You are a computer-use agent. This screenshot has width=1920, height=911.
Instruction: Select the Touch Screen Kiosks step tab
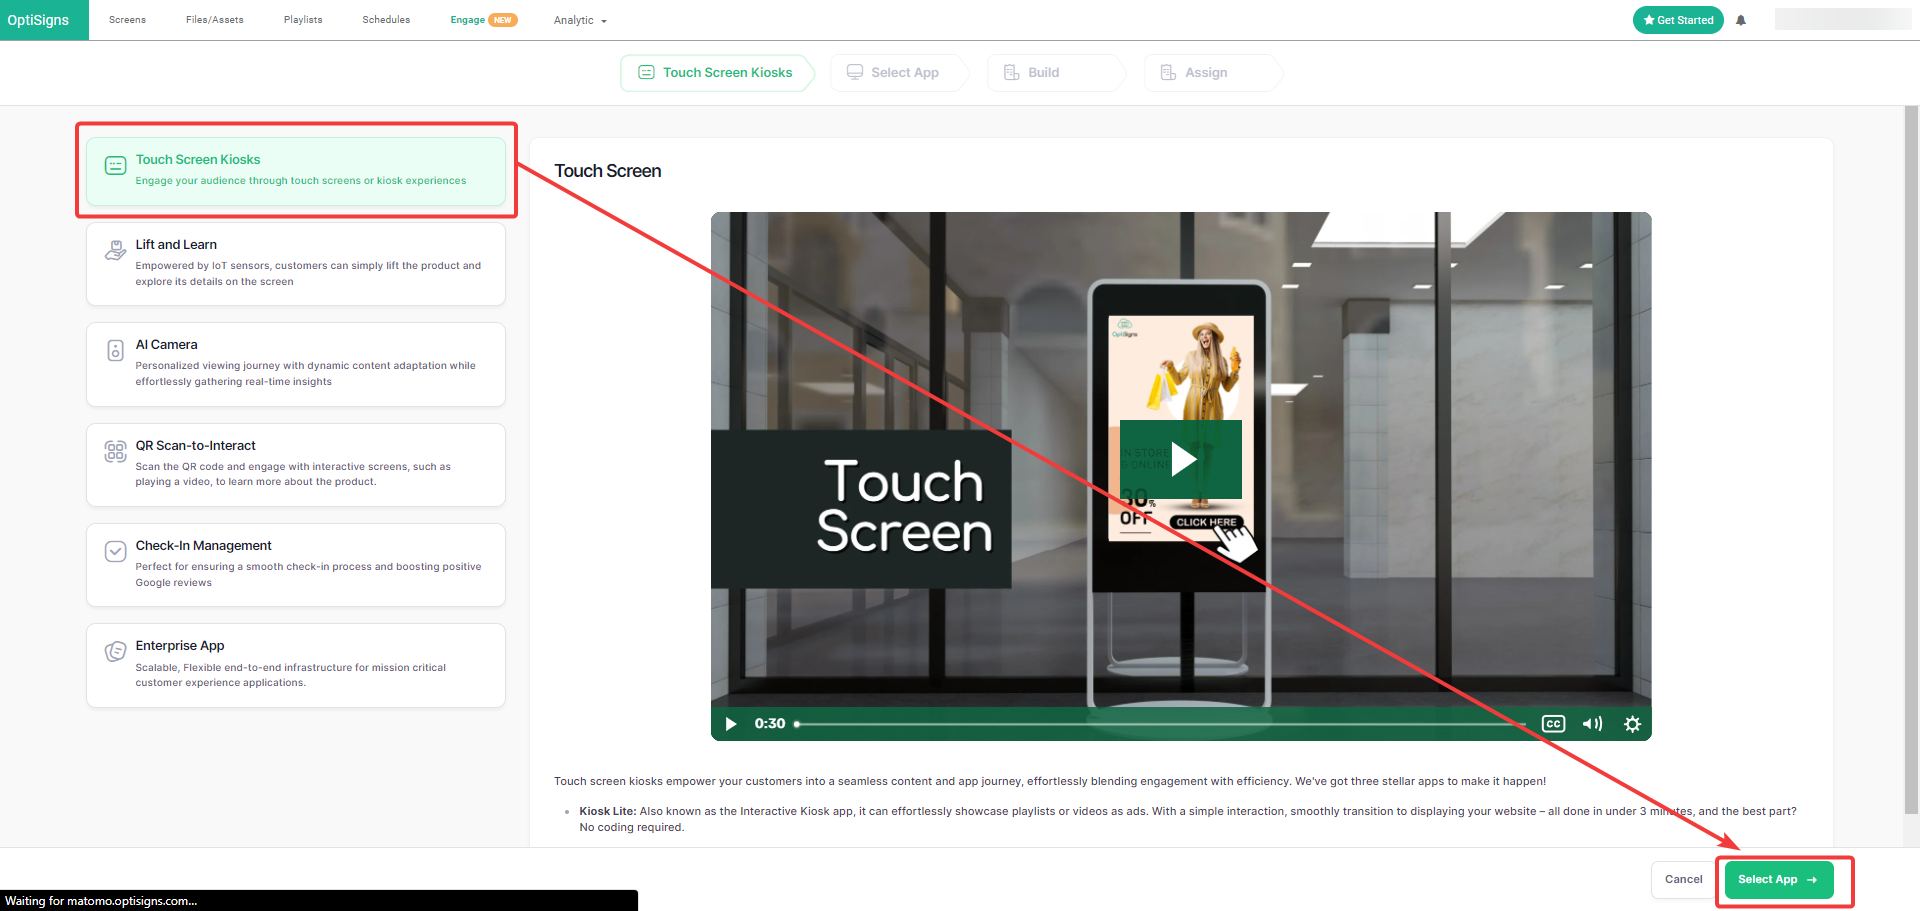[716, 73]
